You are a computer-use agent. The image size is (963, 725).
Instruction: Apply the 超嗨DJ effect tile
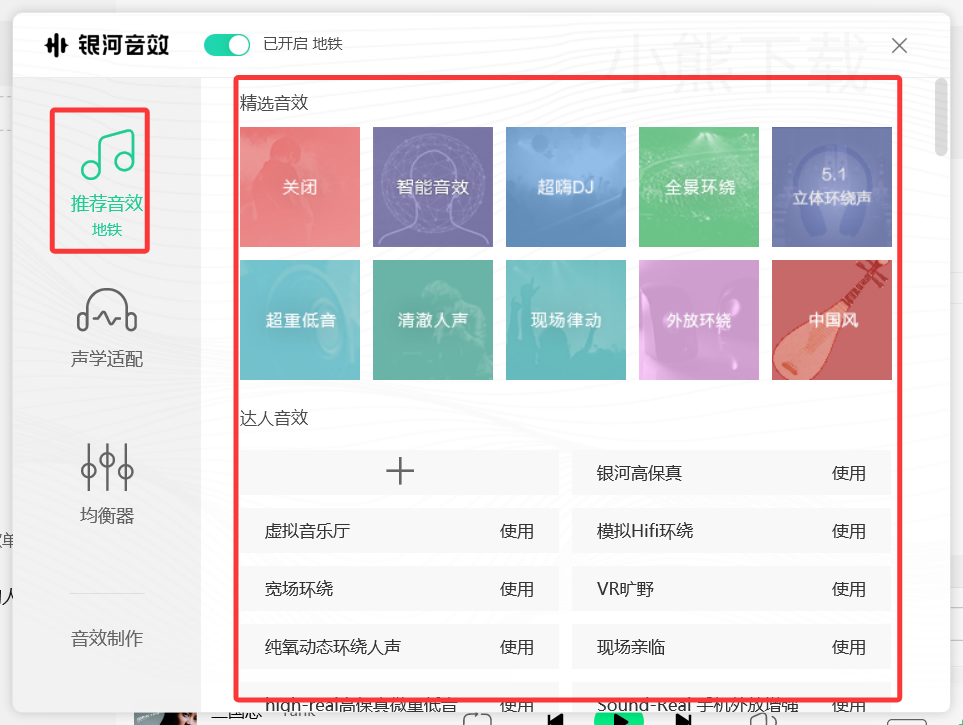coord(566,187)
